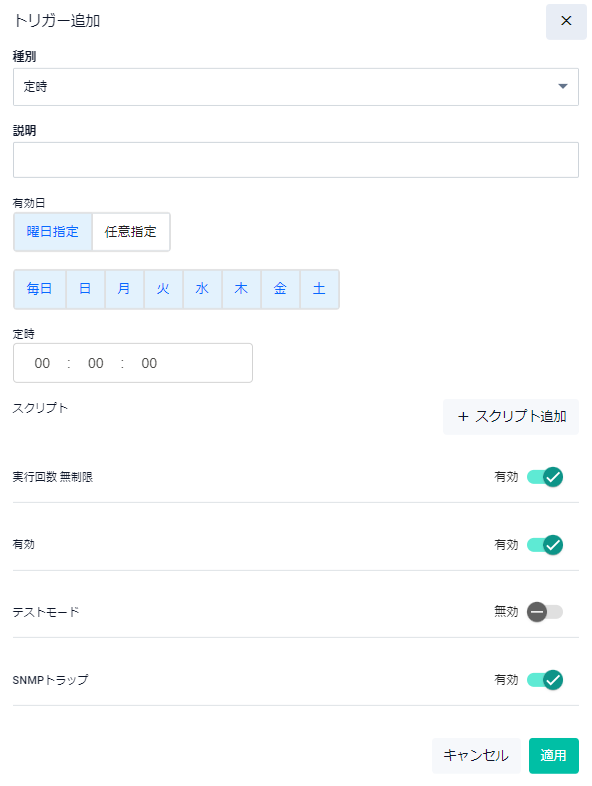This screenshot has width=592, height=786.
Task: Toggle the 日 Sunday button
Action: point(85,289)
